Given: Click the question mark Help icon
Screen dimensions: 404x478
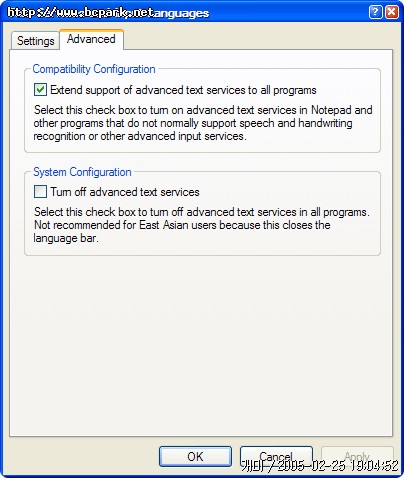Looking at the screenshot, I should pyautogui.click(x=375, y=12).
